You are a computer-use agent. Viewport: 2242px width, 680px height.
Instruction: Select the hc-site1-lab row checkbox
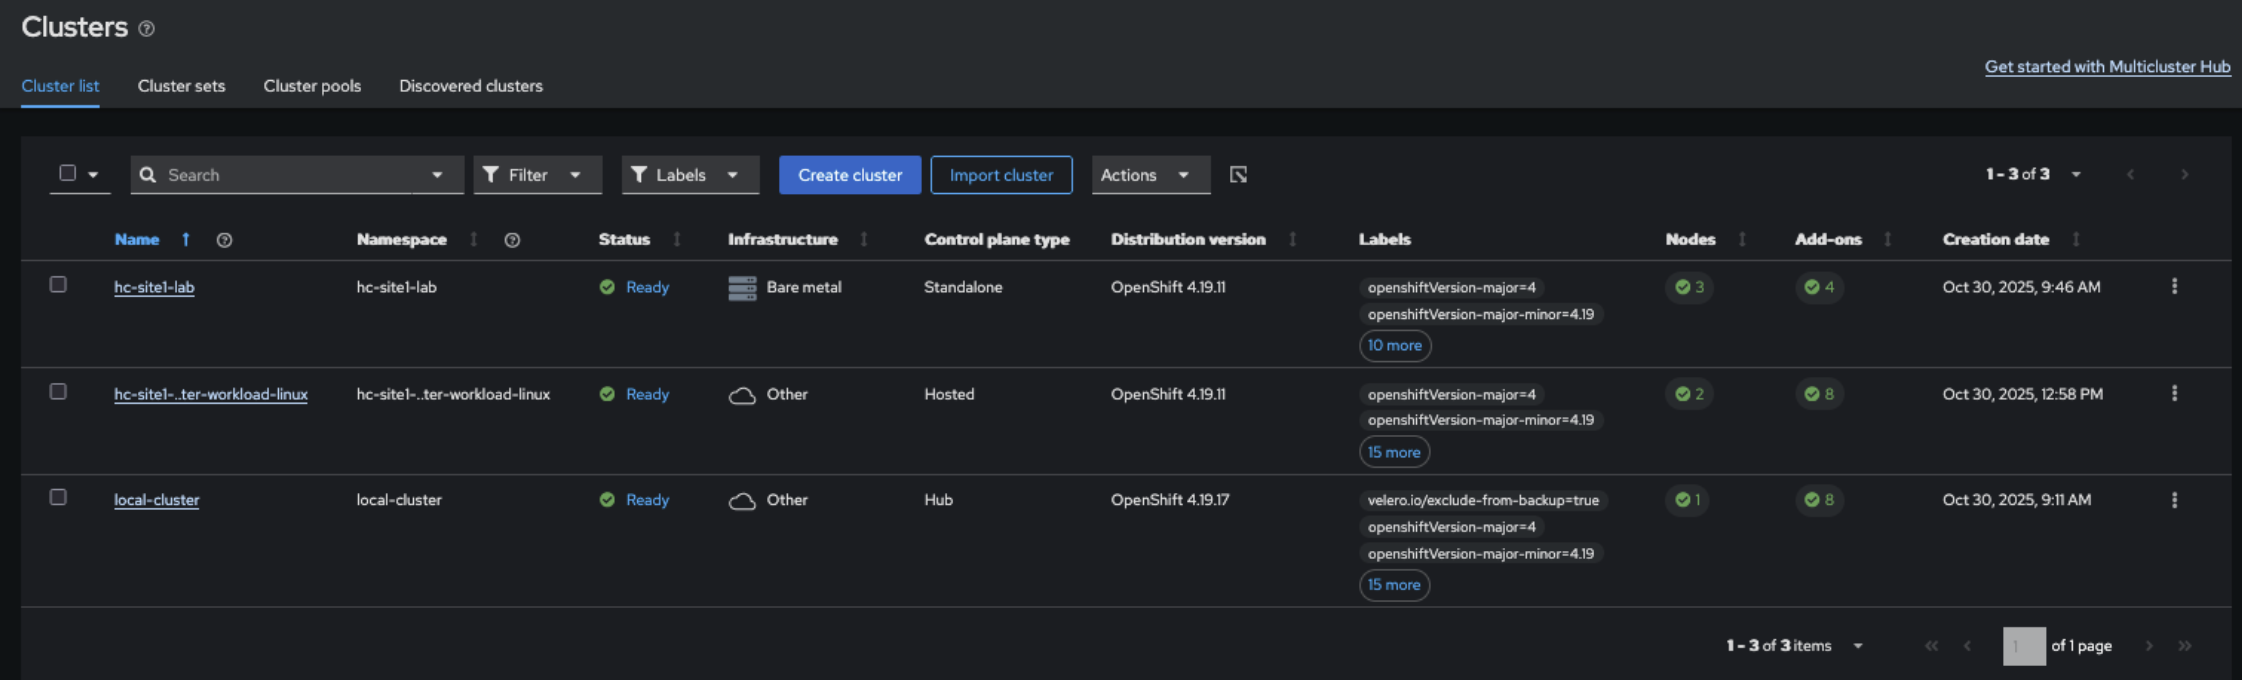[58, 285]
